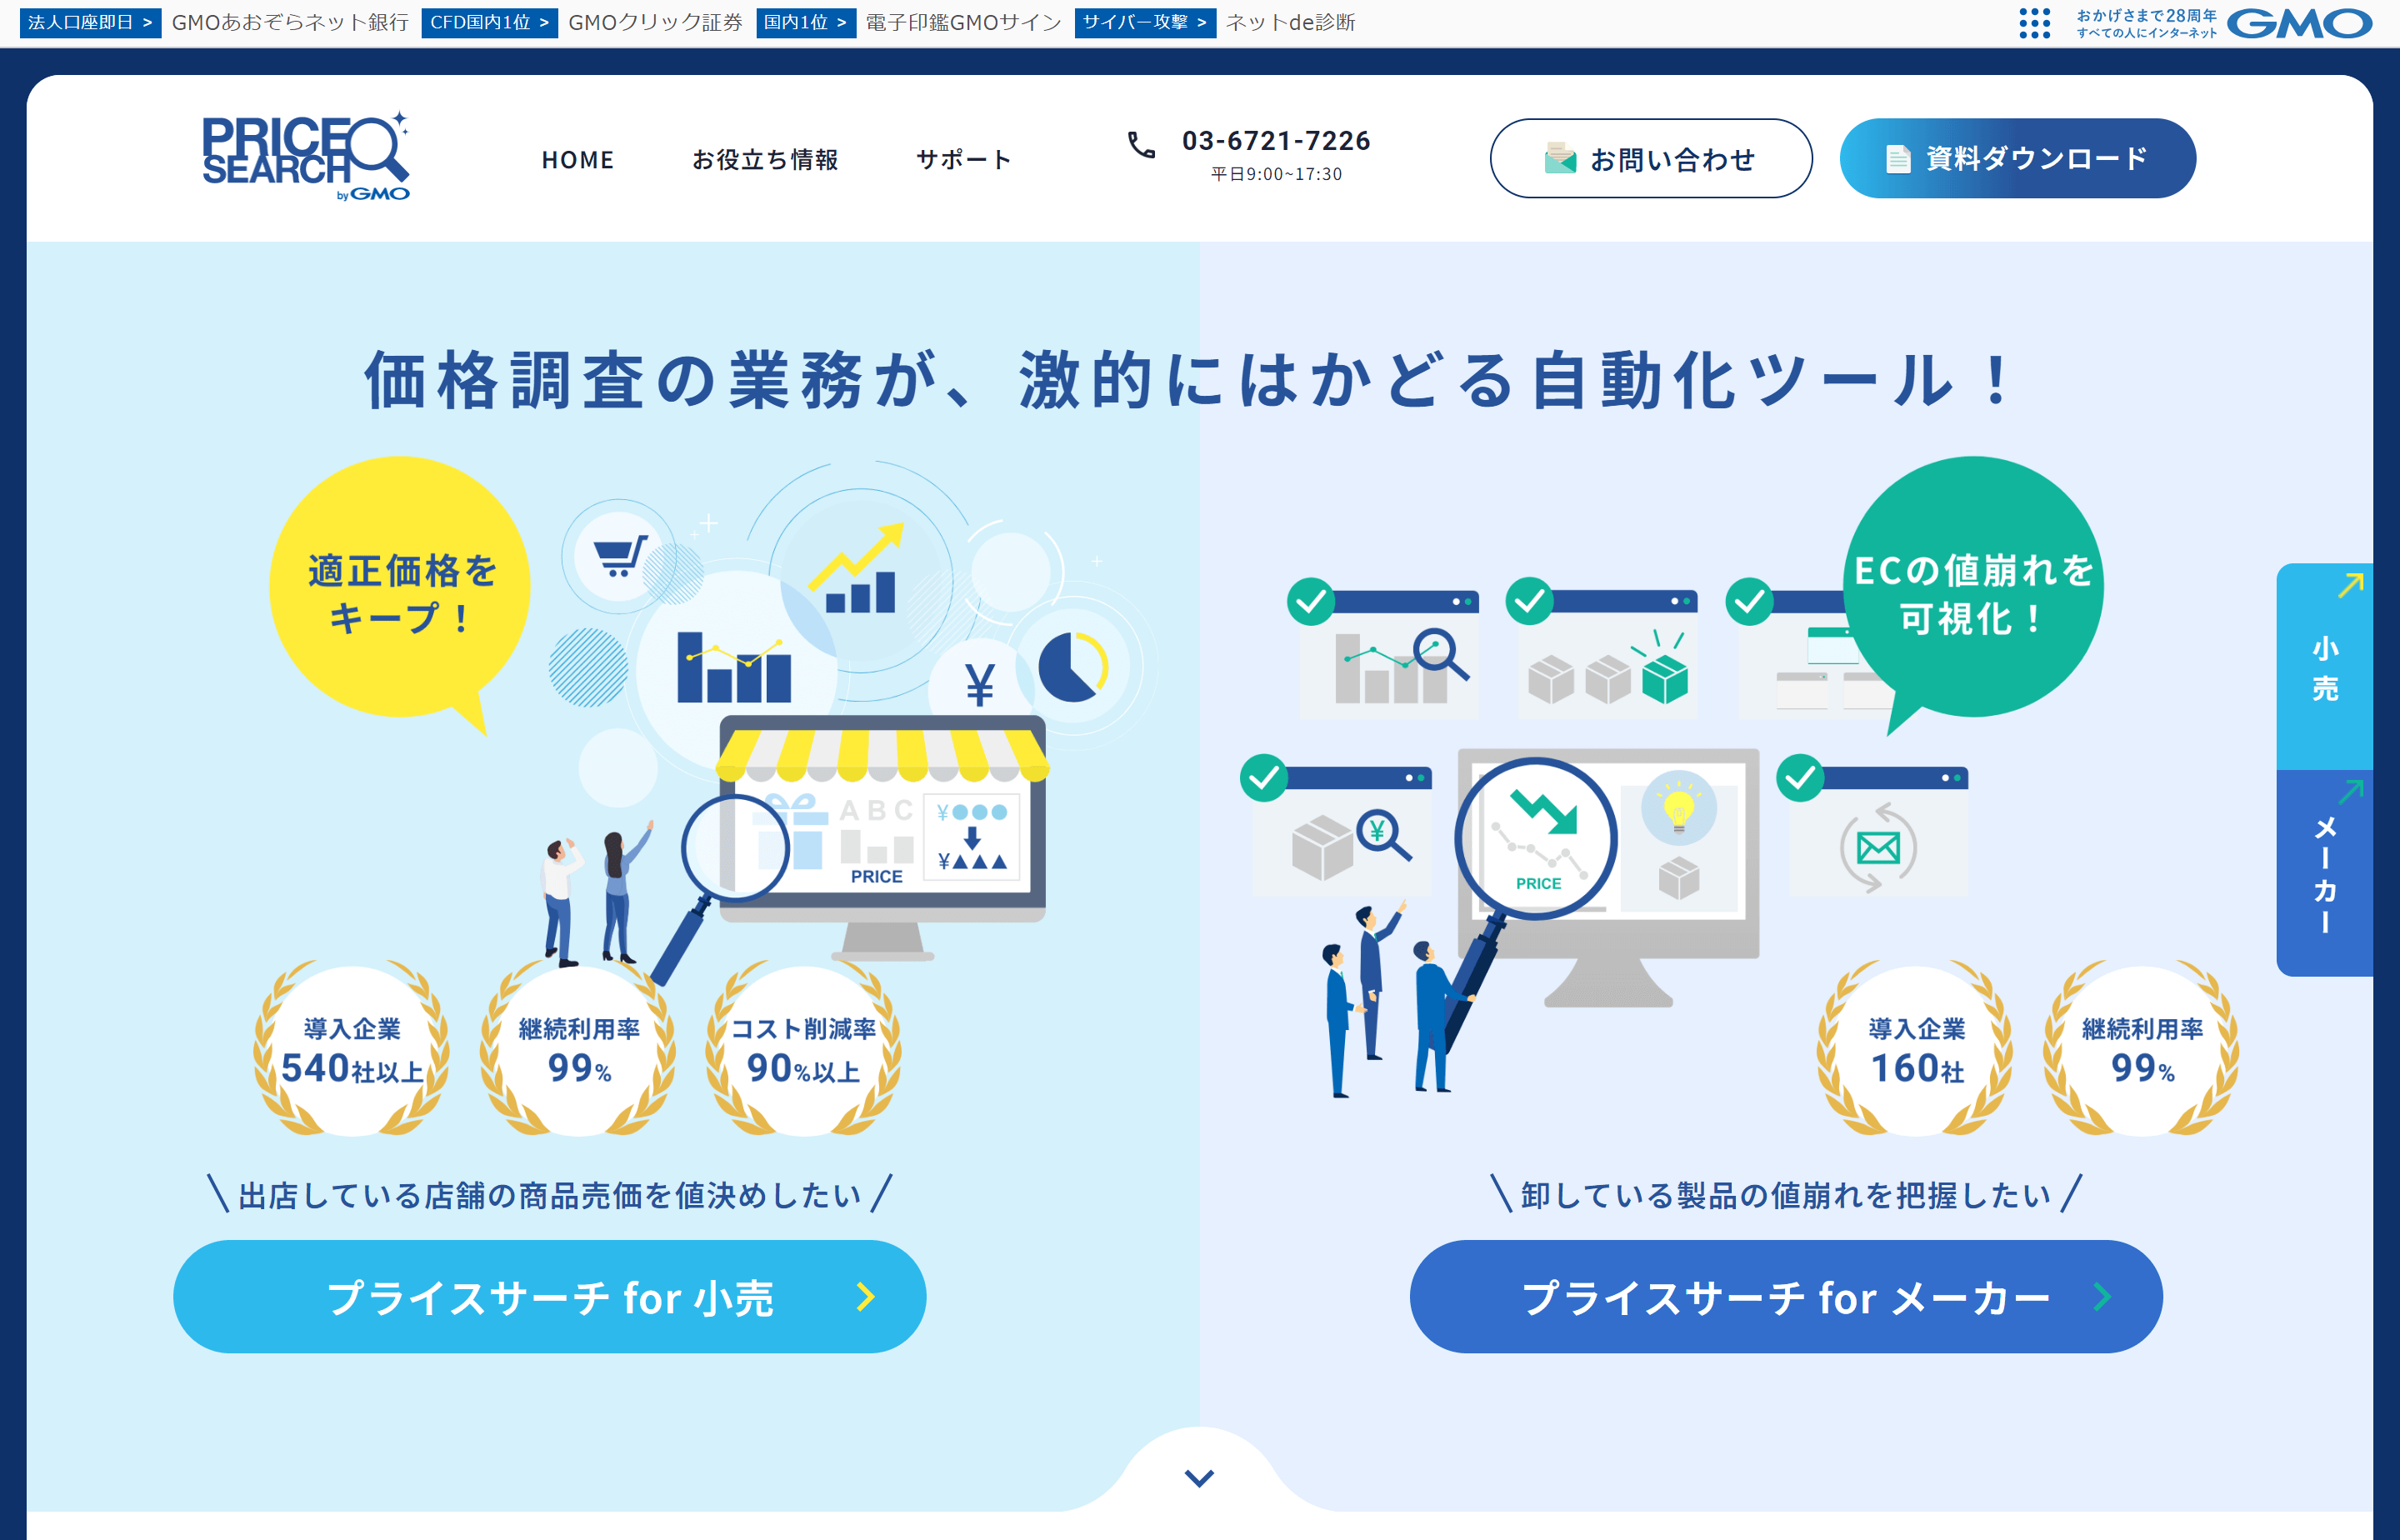2400x1540 pixels.
Task: Open プライスサーチ for 小売
Action: pyautogui.click(x=549, y=1297)
